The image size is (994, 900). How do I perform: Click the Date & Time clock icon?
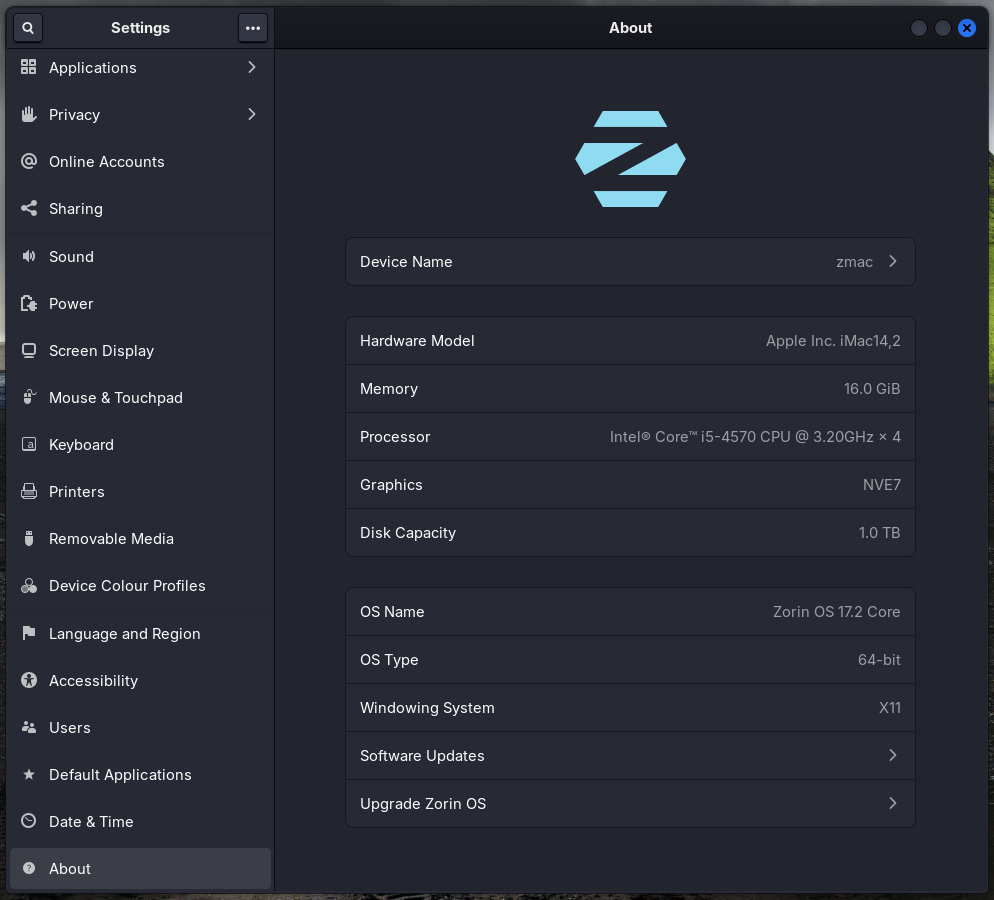click(29, 821)
